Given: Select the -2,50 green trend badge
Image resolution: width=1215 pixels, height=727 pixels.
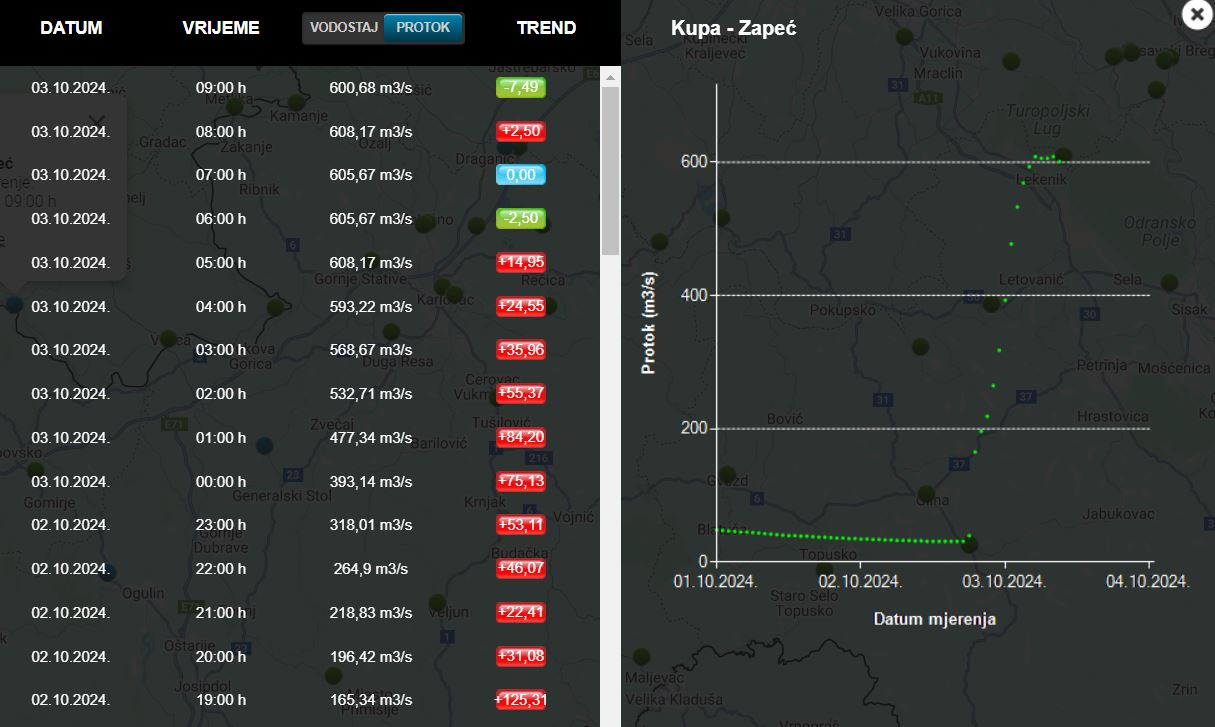Looking at the screenshot, I should click(521, 218).
